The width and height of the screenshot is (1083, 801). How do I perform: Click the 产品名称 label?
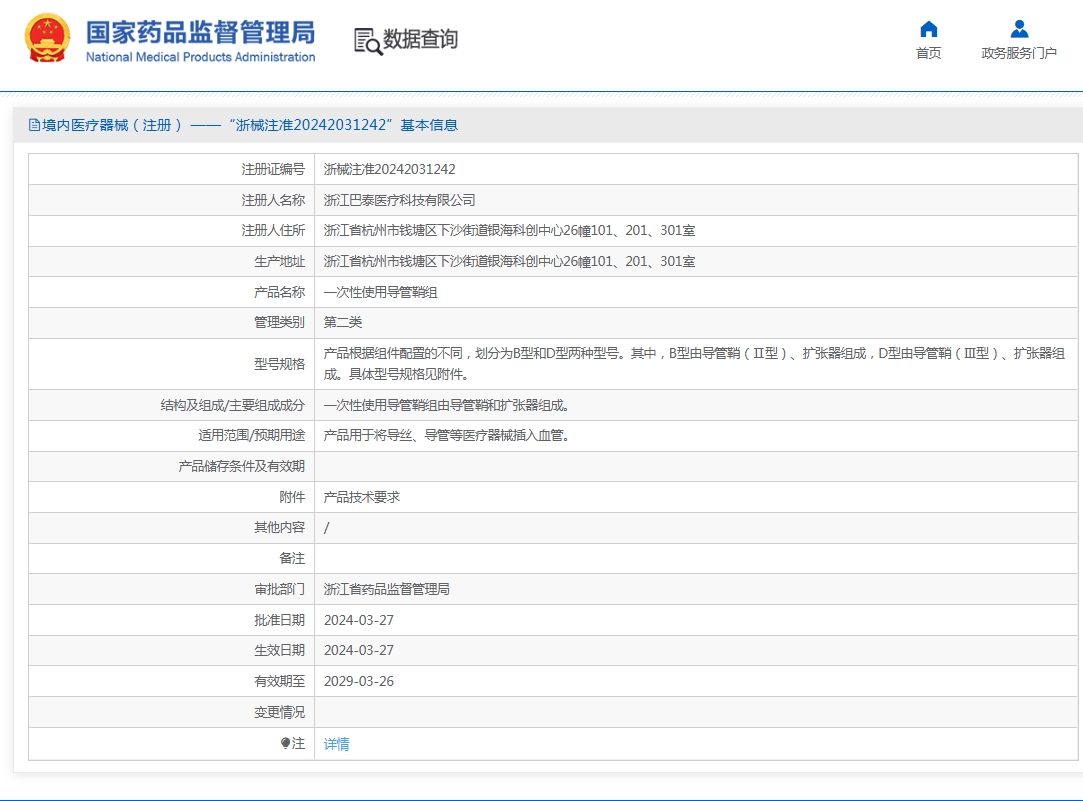[279, 292]
